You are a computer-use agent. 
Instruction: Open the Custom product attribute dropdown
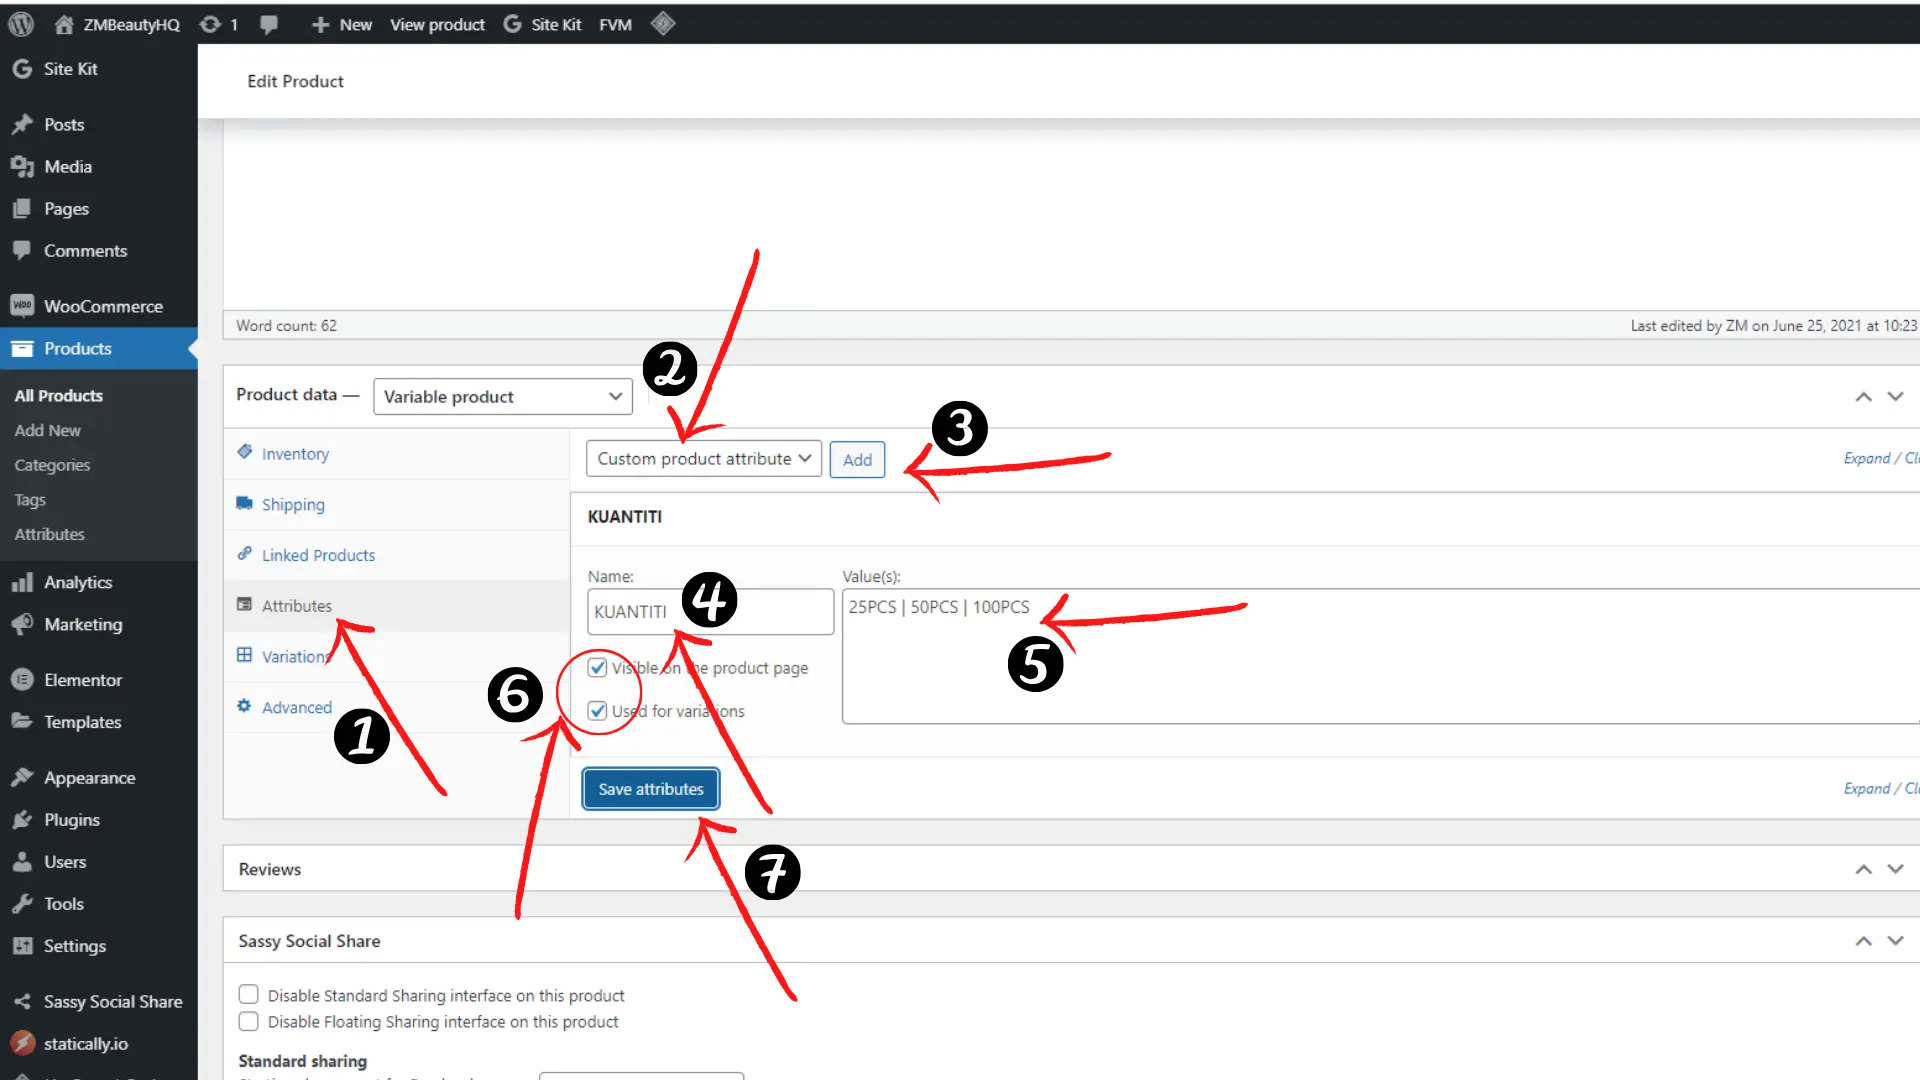pos(704,459)
